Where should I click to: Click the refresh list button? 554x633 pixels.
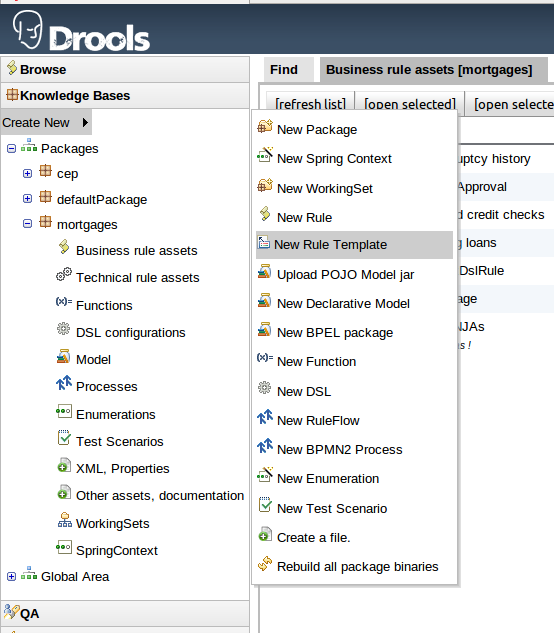pos(311,104)
